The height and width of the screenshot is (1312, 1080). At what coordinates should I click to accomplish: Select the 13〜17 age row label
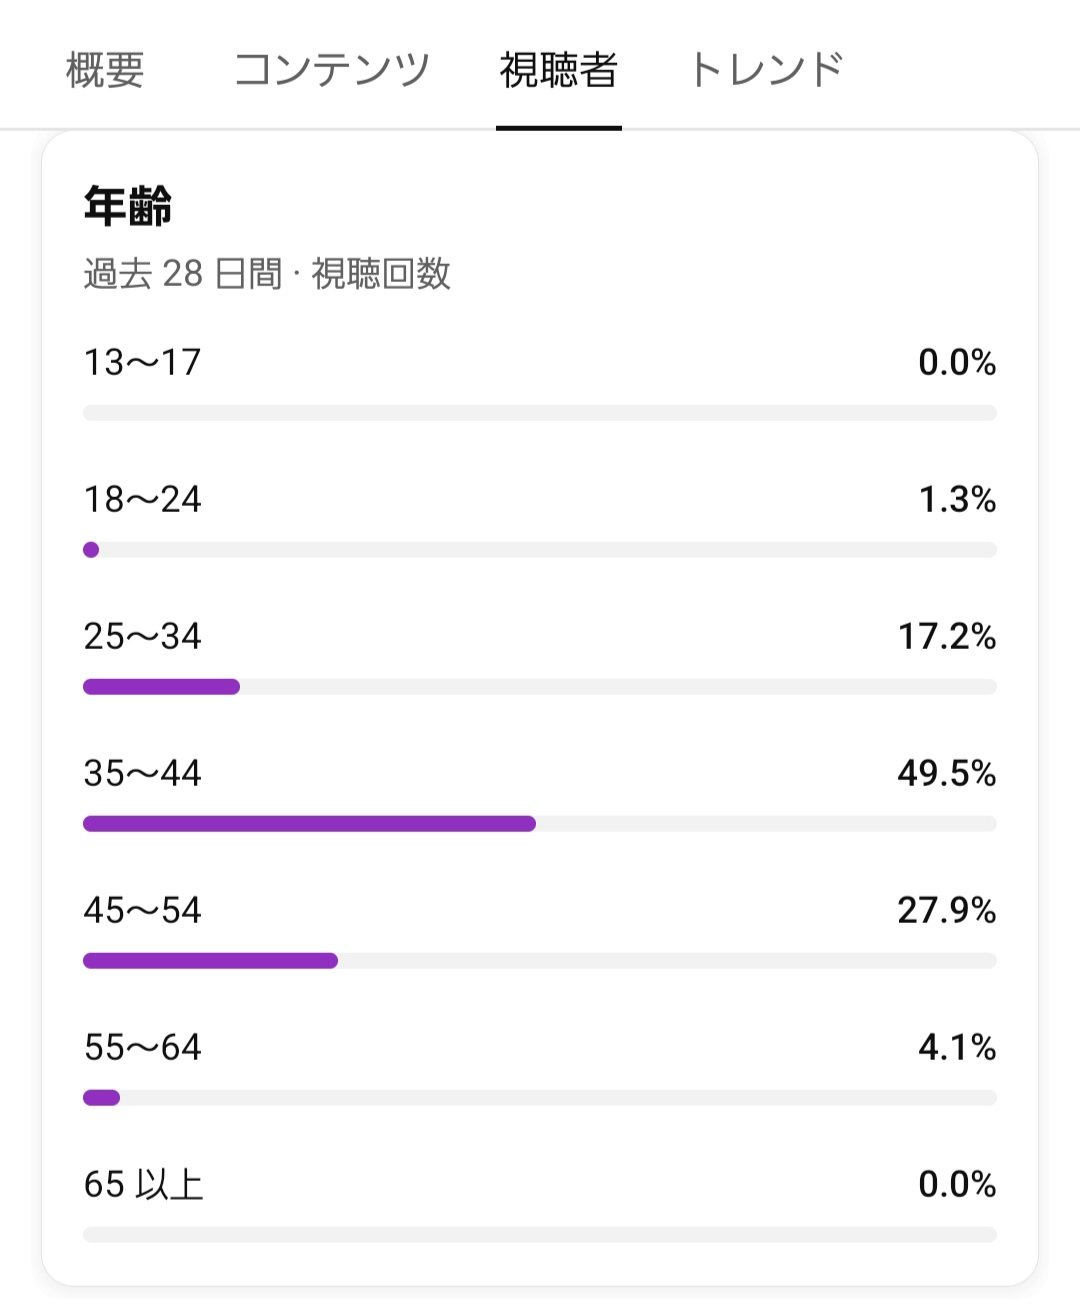[x=142, y=362]
